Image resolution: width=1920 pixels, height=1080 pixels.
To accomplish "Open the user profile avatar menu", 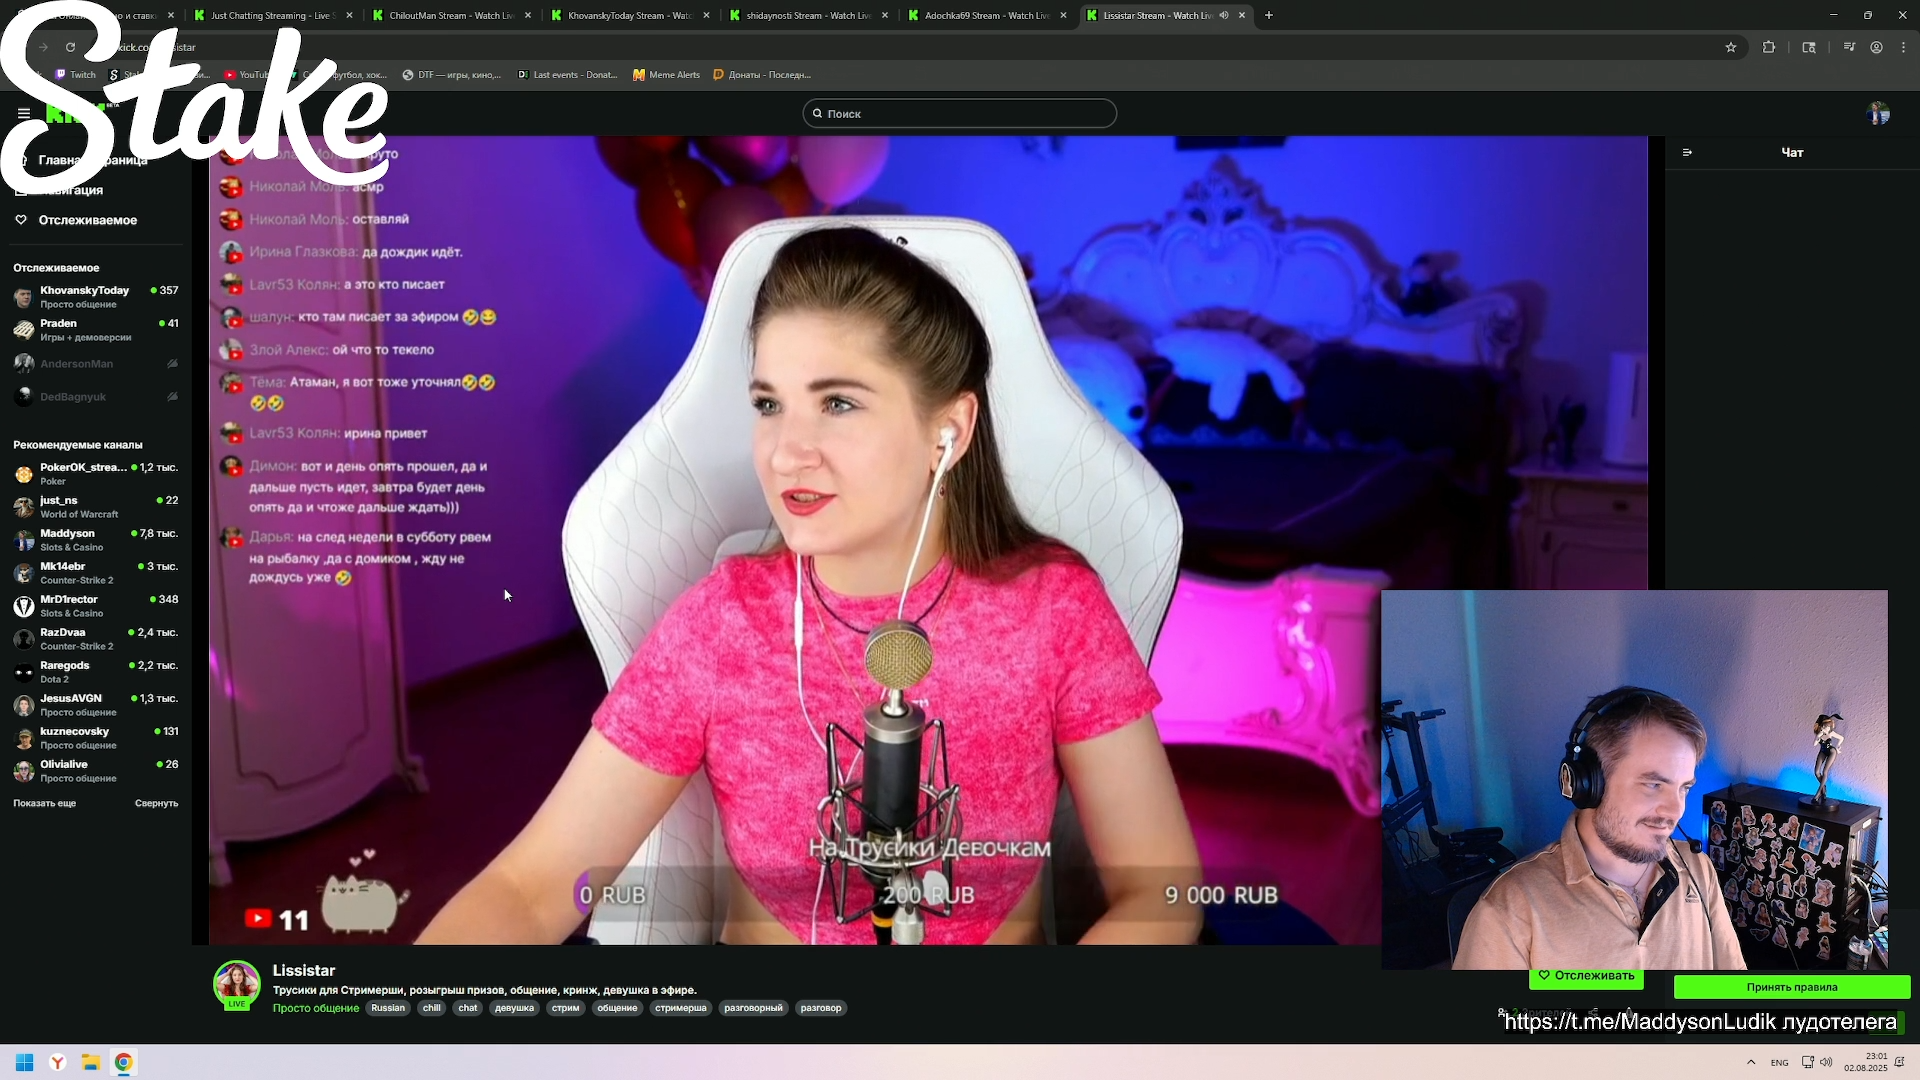I will coord(1878,114).
